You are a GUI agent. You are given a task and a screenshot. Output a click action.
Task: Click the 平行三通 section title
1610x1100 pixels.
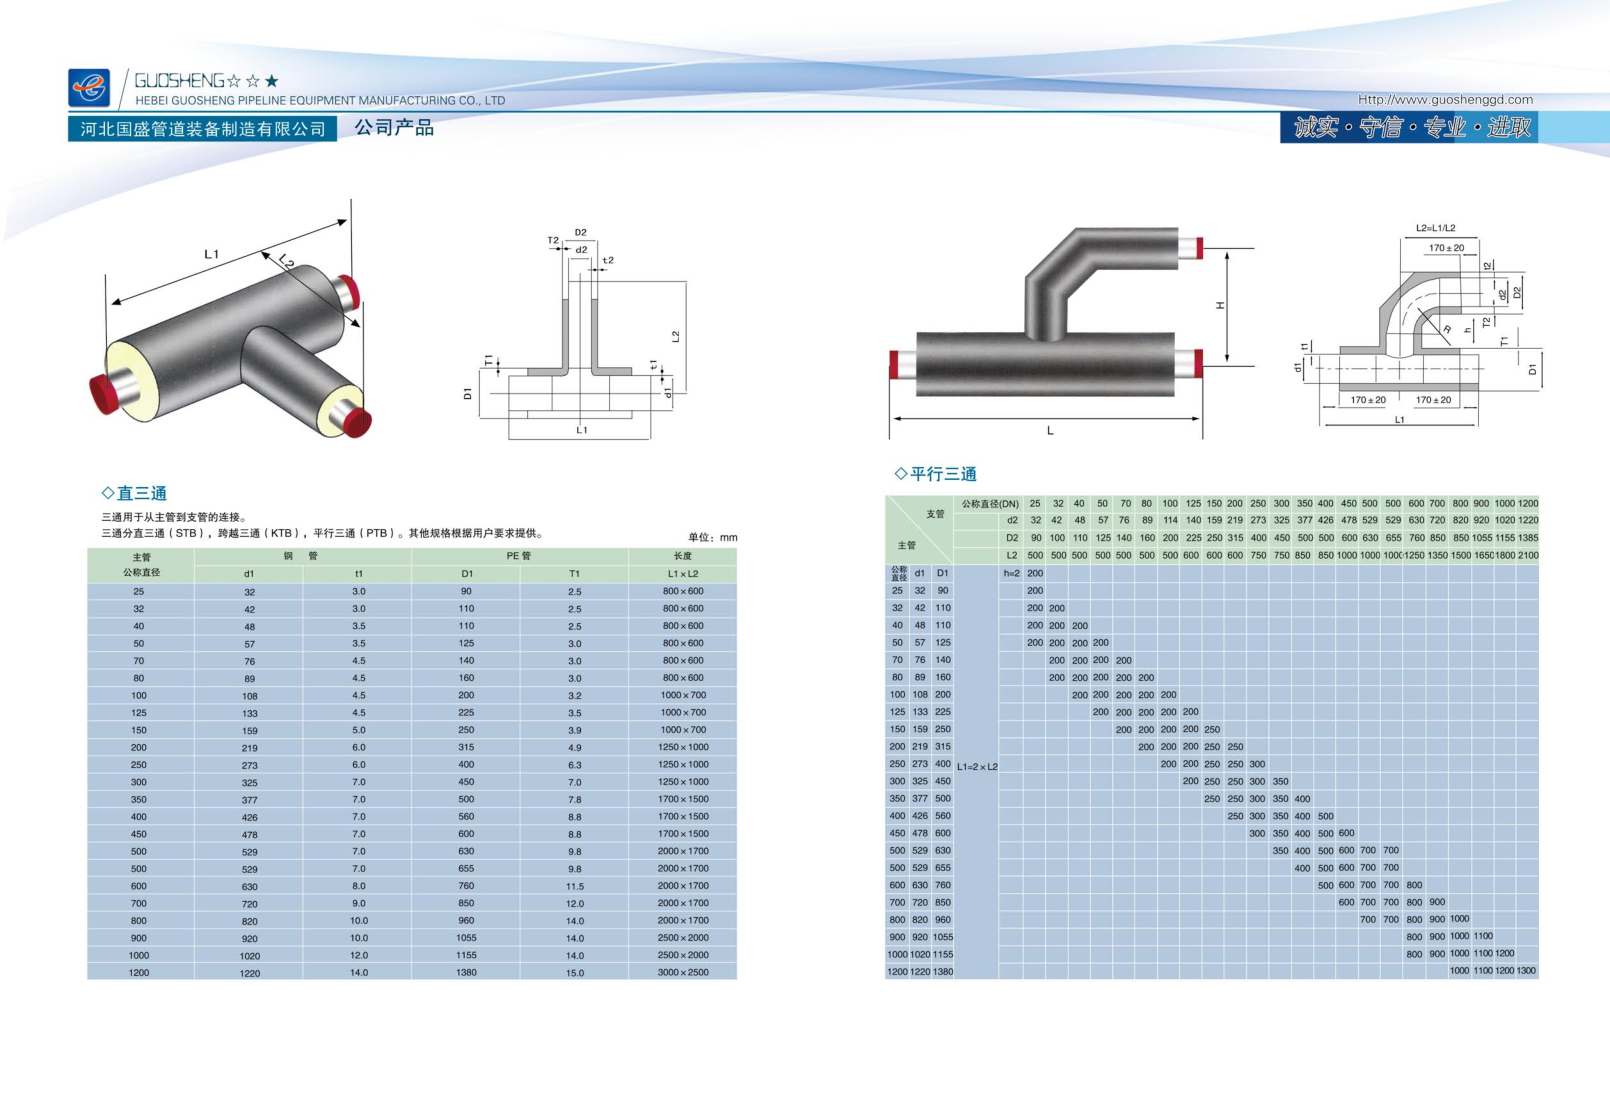[943, 474]
